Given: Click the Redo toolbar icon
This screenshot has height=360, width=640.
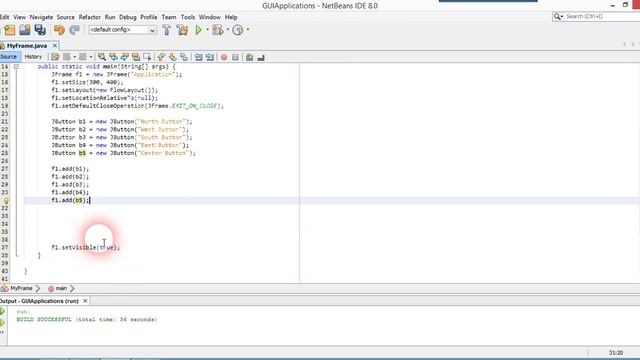Looking at the screenshot, I should click(74, 30).
